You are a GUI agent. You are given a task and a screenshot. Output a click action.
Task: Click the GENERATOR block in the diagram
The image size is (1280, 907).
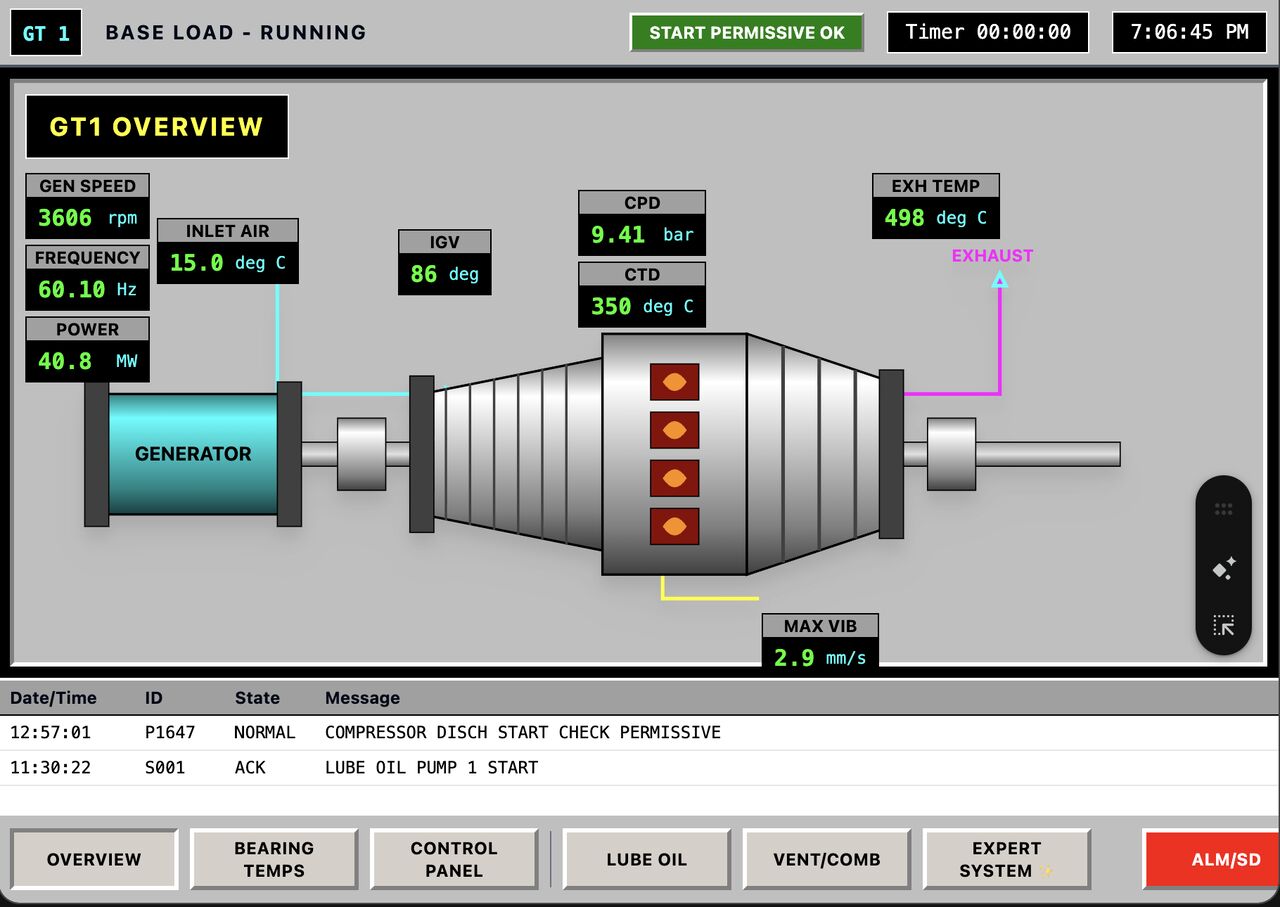[x=193, y=454]
